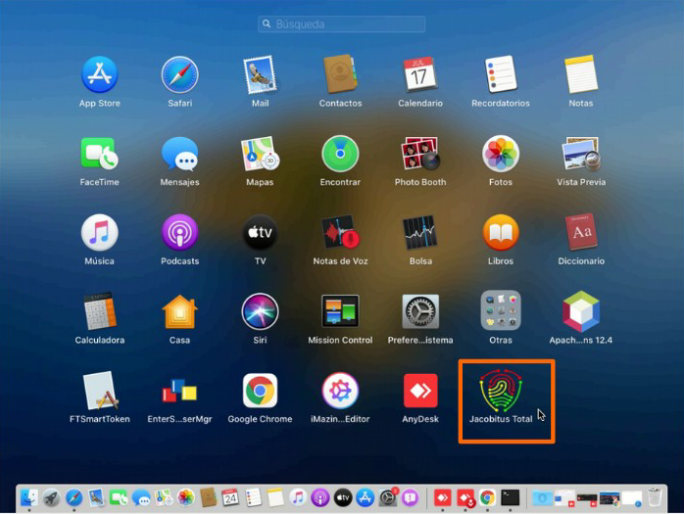Launch the iMazing Profile Editor
Screen dimensions: 684x514
coord(340,391)
